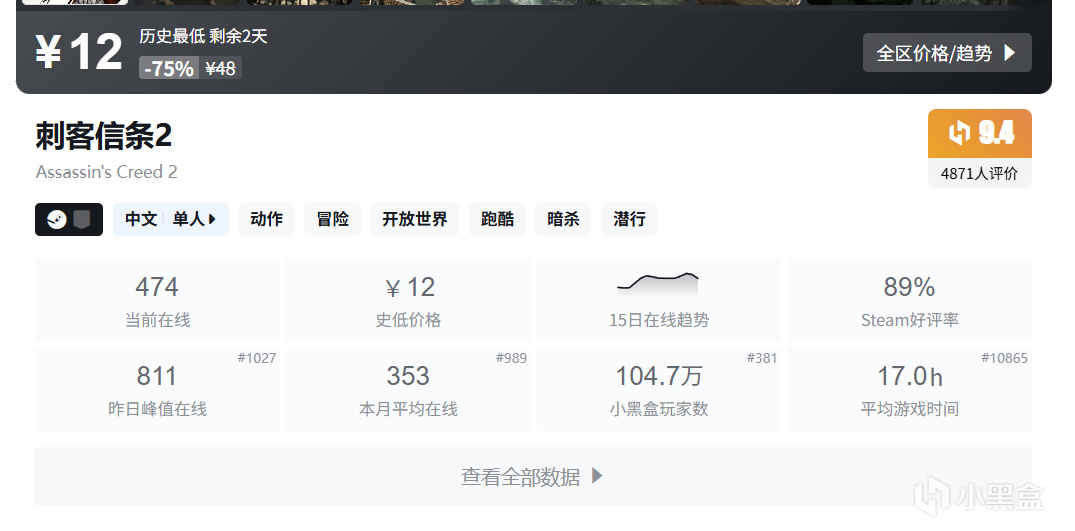This screenshot has height=531, width=1075.
Task: Click the 104.7万 小黑盒玩家数 stat card
Action: 659,389
